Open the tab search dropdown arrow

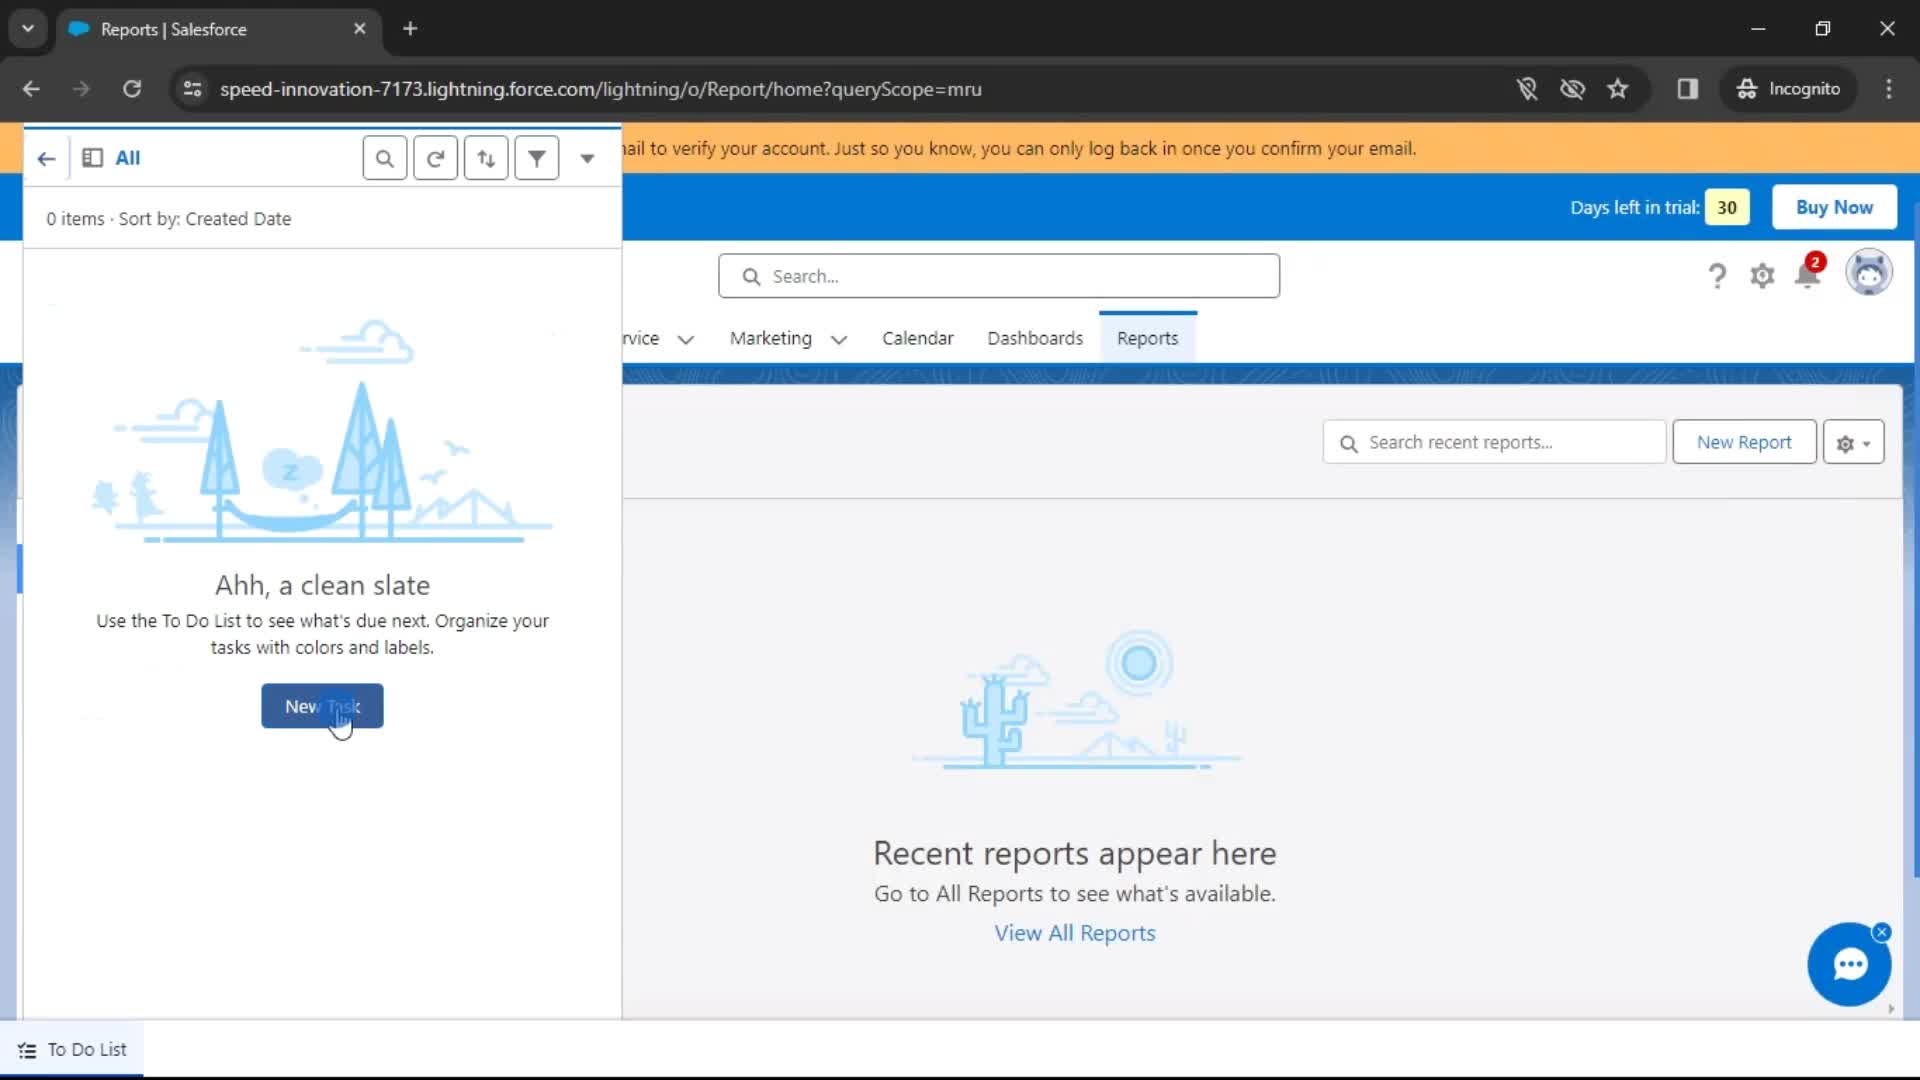pos(28,29)
